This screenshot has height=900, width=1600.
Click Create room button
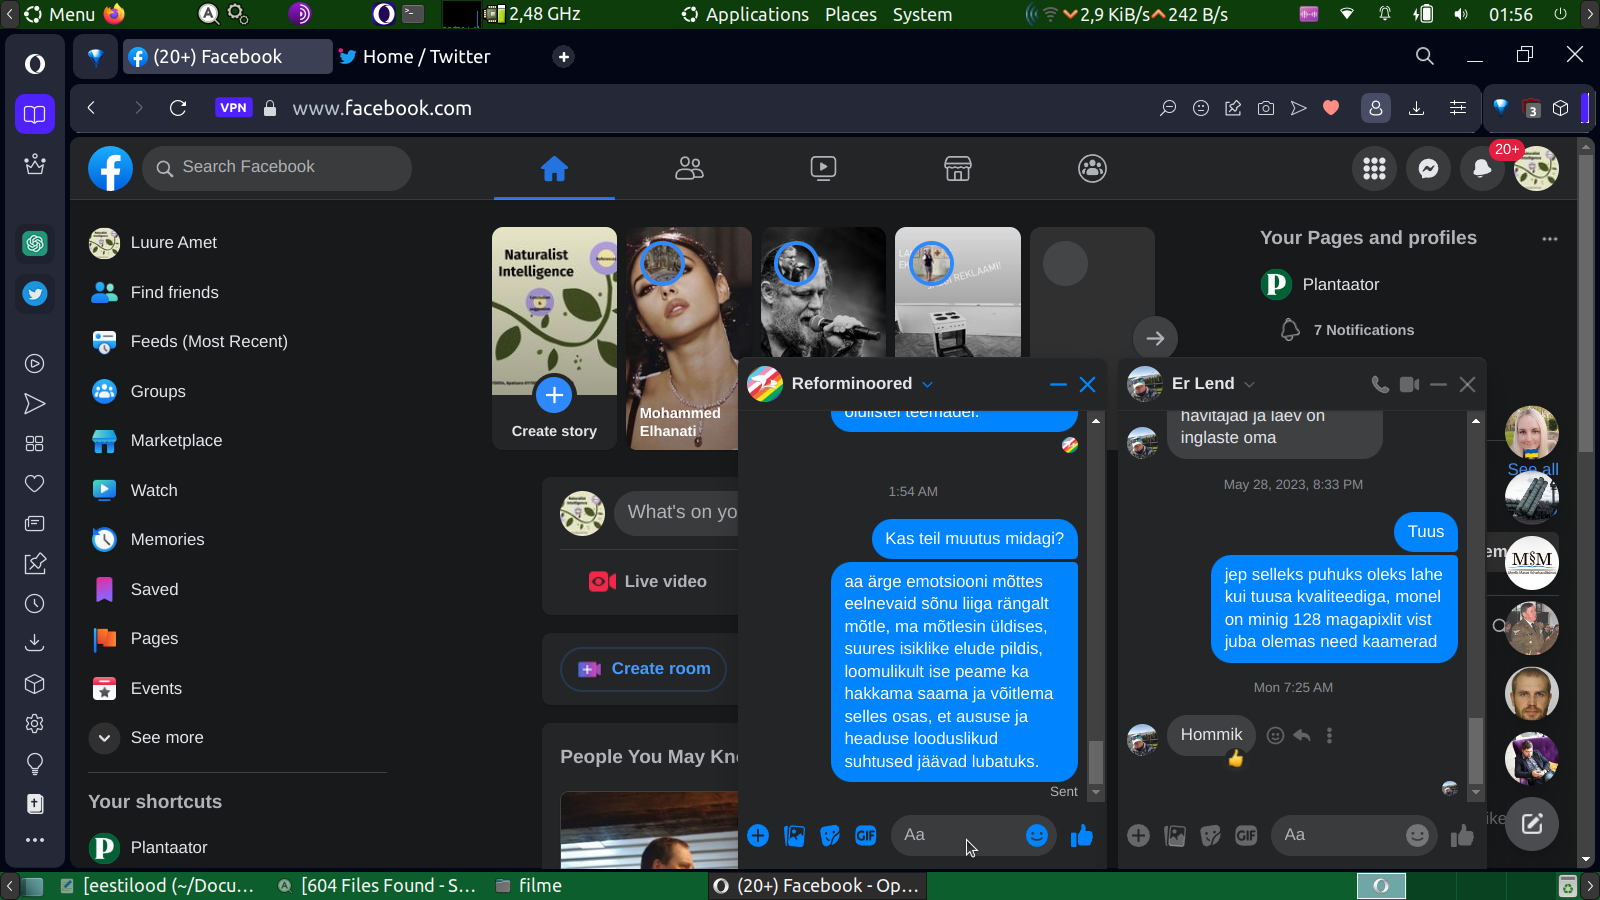coord(643,669)
